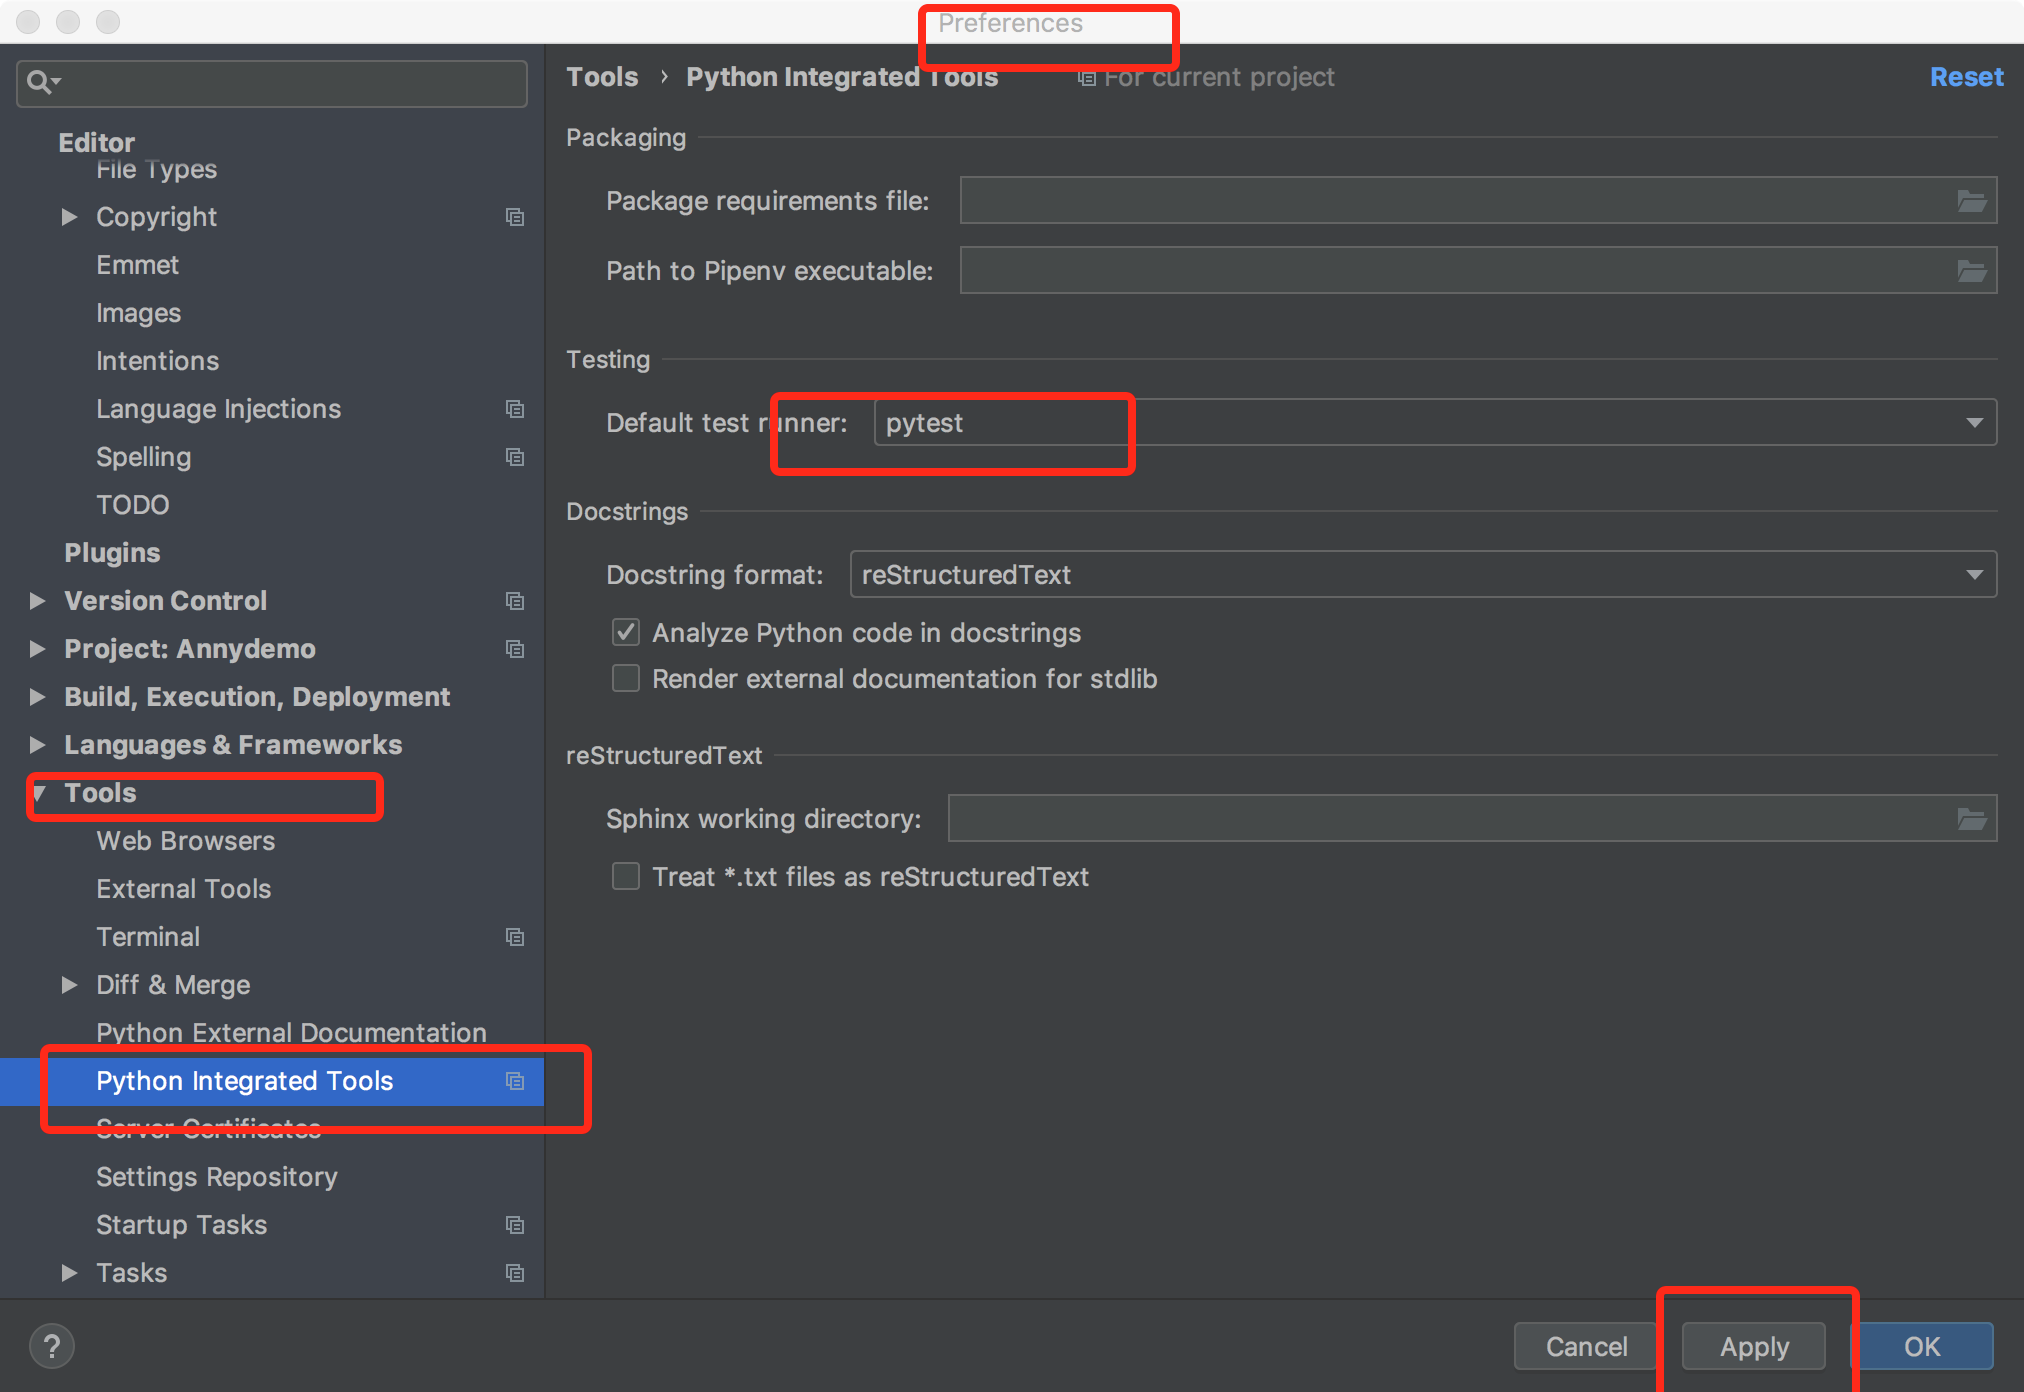Click the For current project icon
The width and height of the screenshot is (2024, 1392).
click(1086, 77)
